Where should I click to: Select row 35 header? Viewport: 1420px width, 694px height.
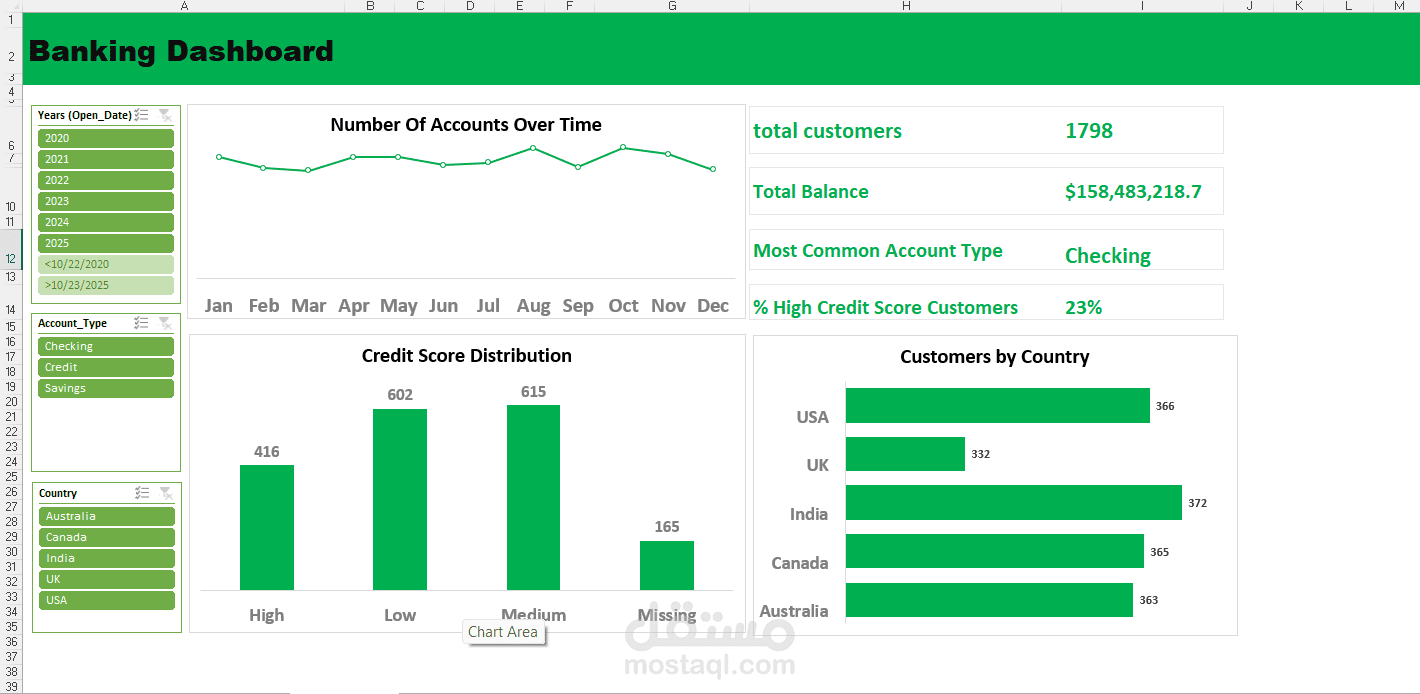(x=10, y=626)
